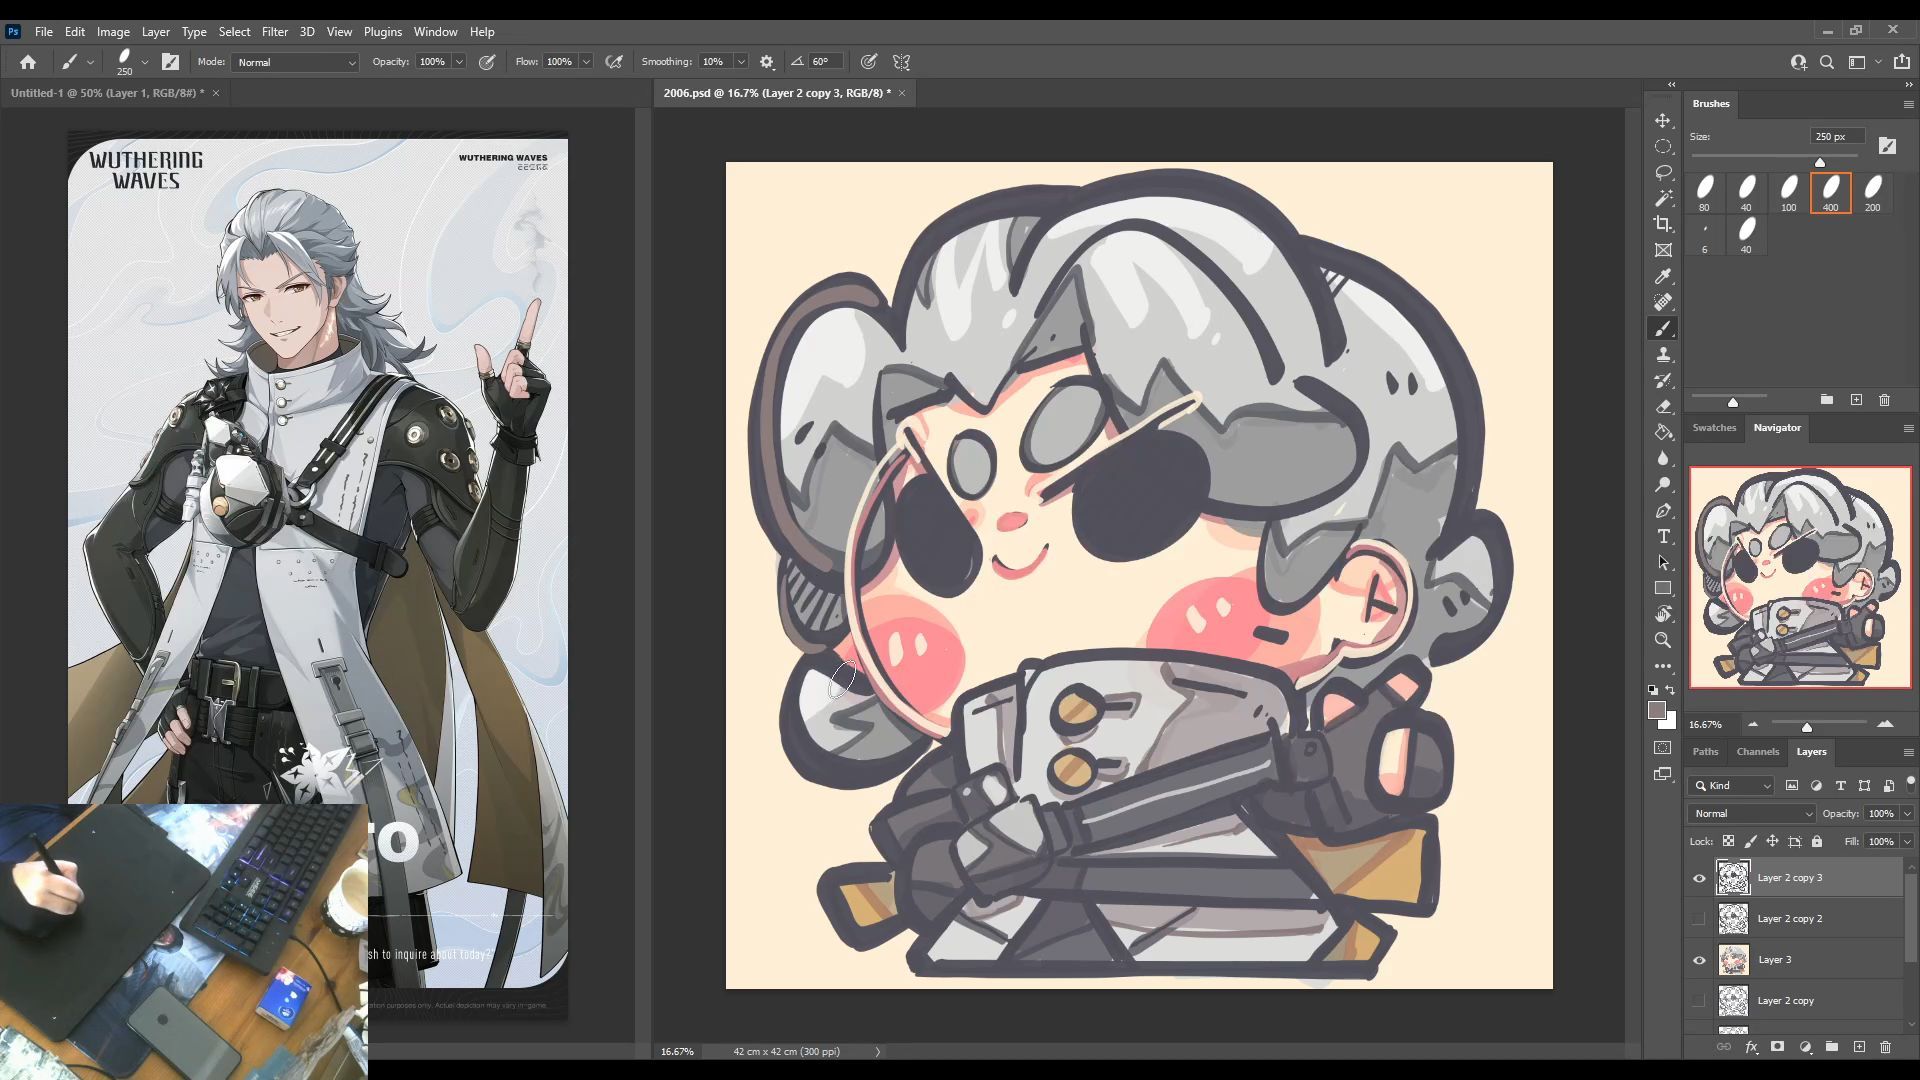
Task: Select the Type tool
Action: pyautogui.click(x=1663, y=536)
